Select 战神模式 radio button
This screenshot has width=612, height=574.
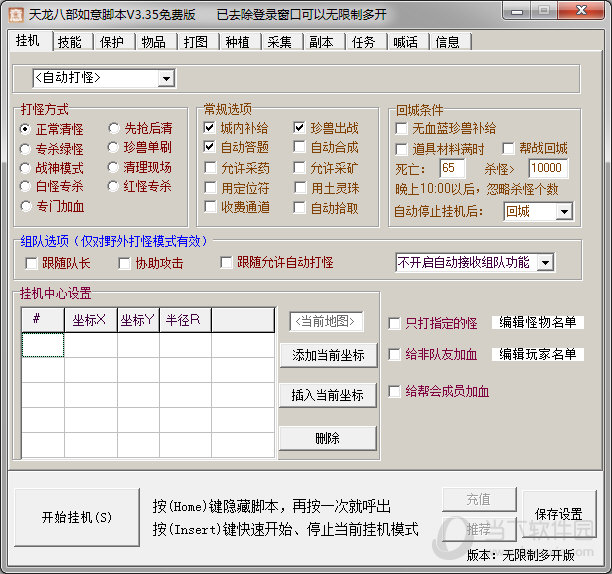pyautogui.click(x=25, y=168)
